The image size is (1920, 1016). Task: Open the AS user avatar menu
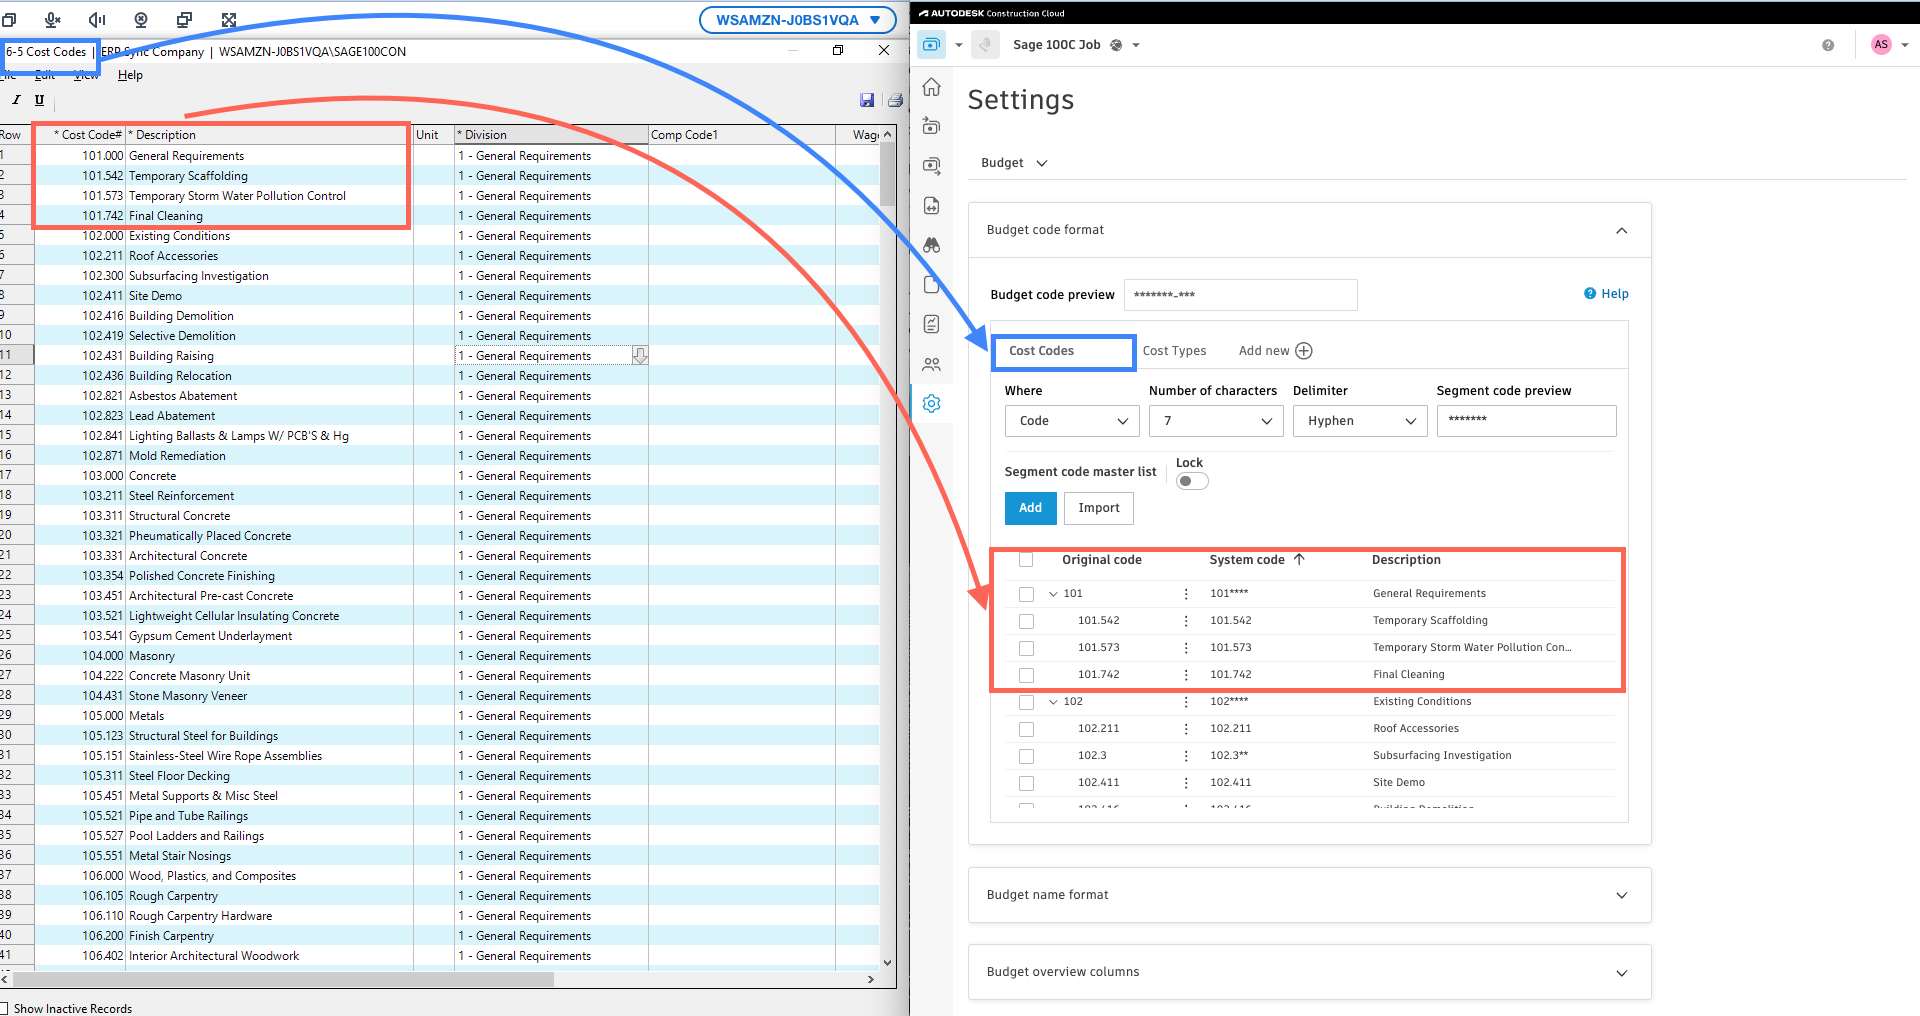coord(1881,44)
